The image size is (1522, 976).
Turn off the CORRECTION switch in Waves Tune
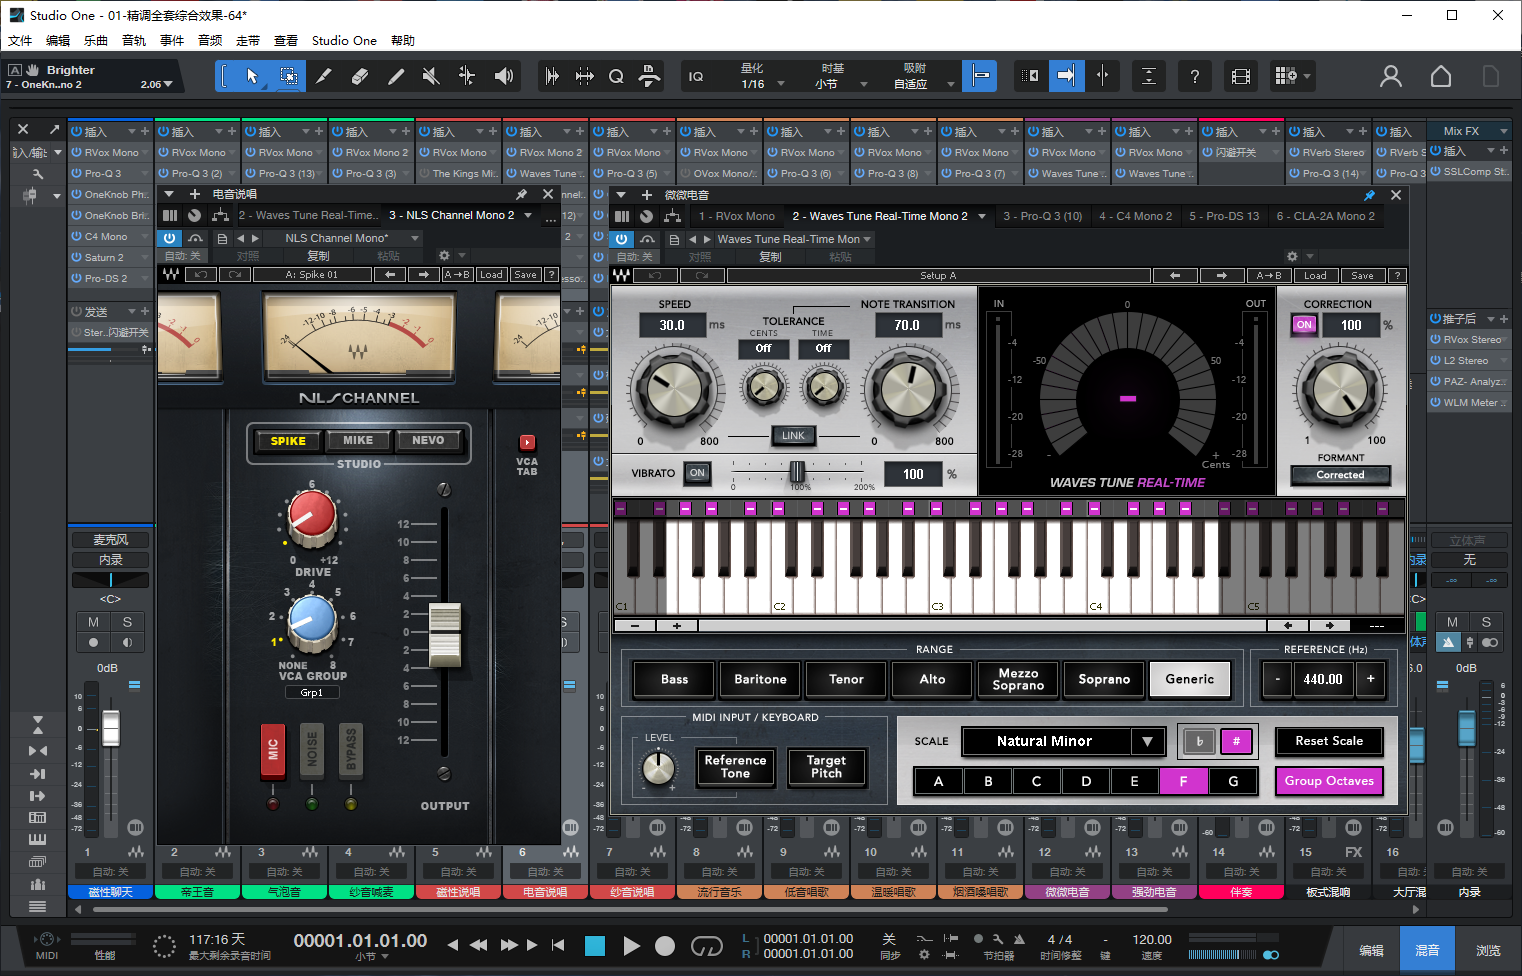point(1303,324)
